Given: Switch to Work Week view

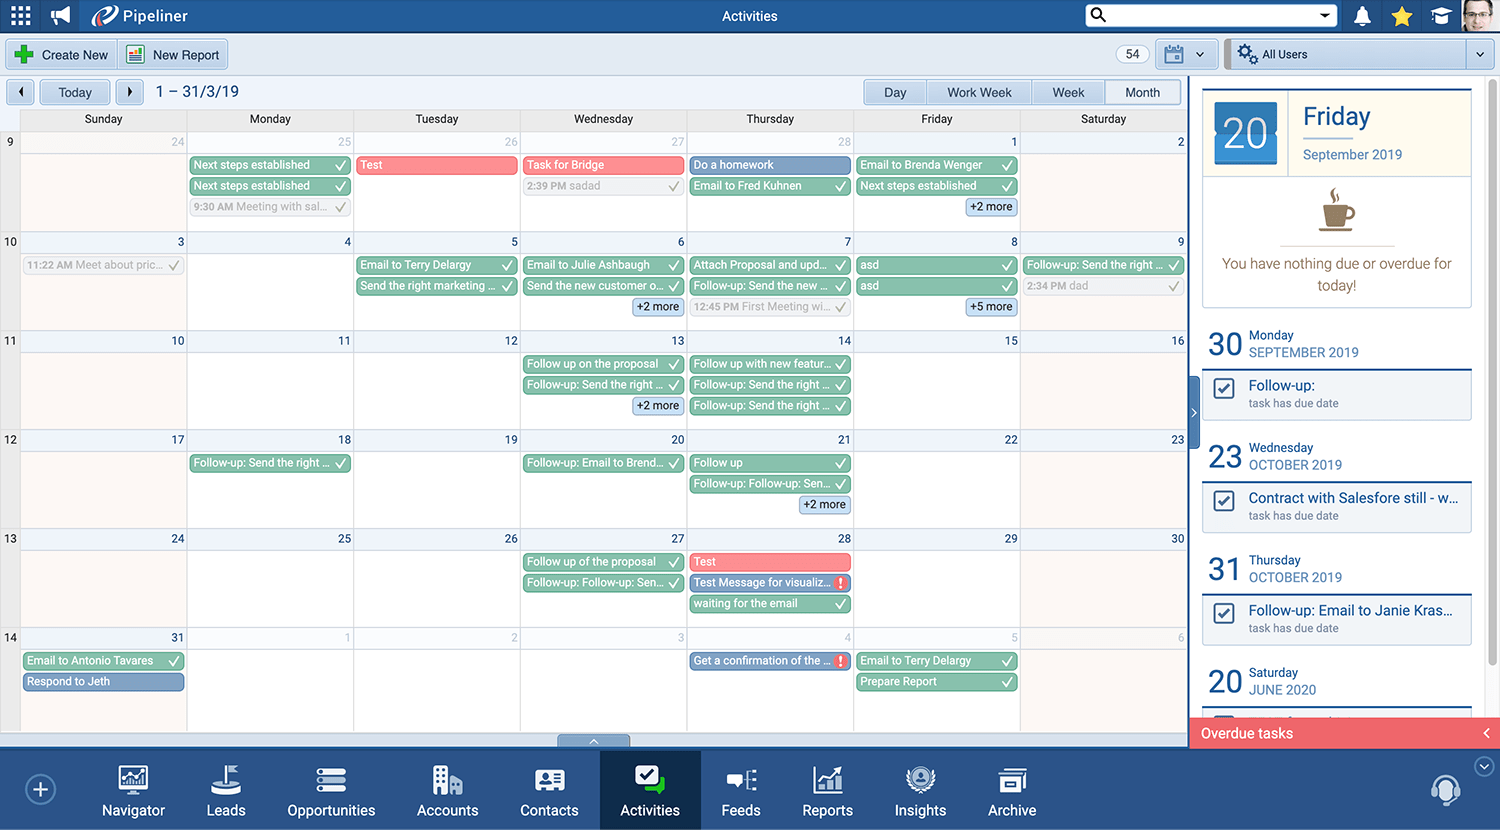Looking at the screenshot, I should 979,92.
